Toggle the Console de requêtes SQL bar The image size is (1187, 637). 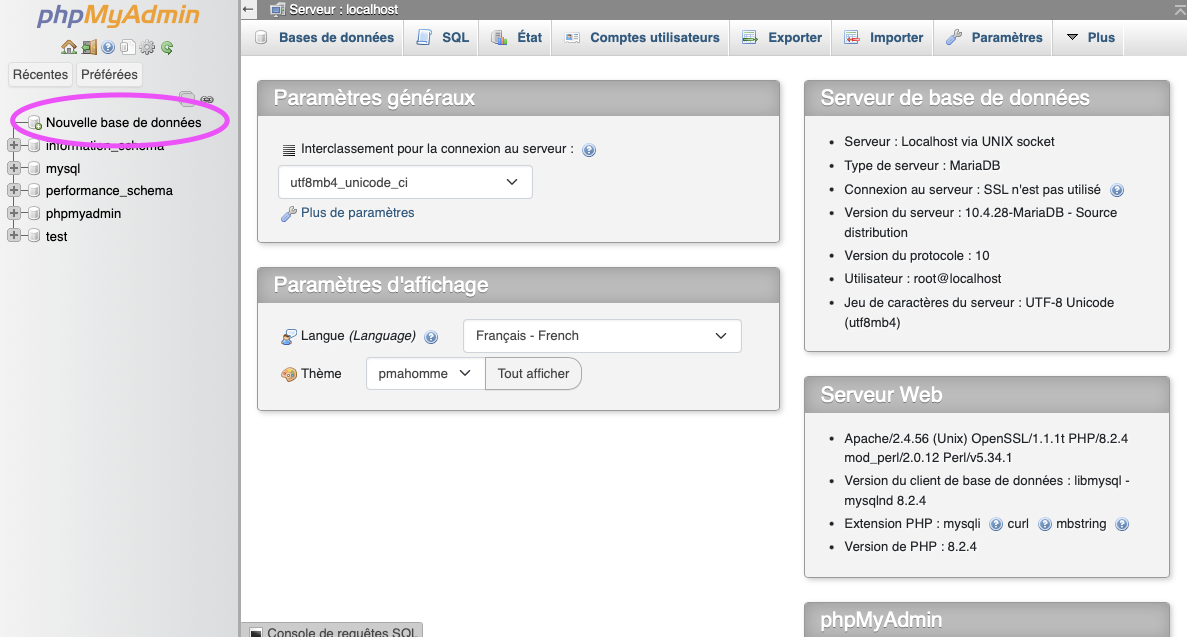pos(334,631)
